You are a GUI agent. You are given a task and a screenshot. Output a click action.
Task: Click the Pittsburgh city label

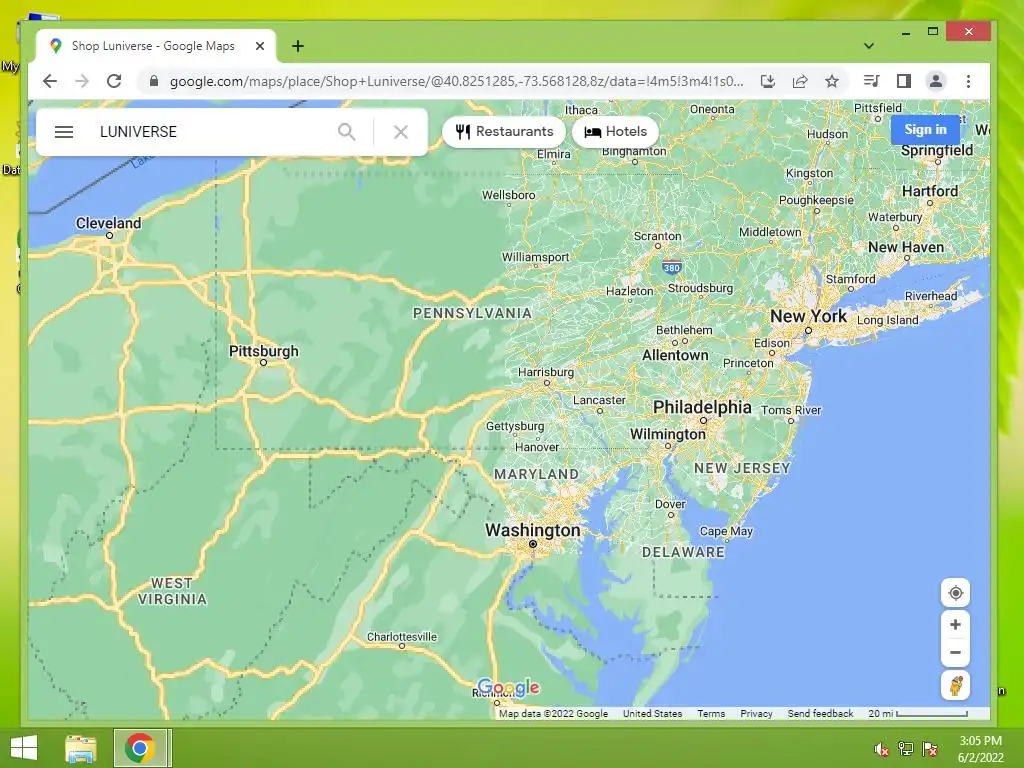tap(263, 351)
